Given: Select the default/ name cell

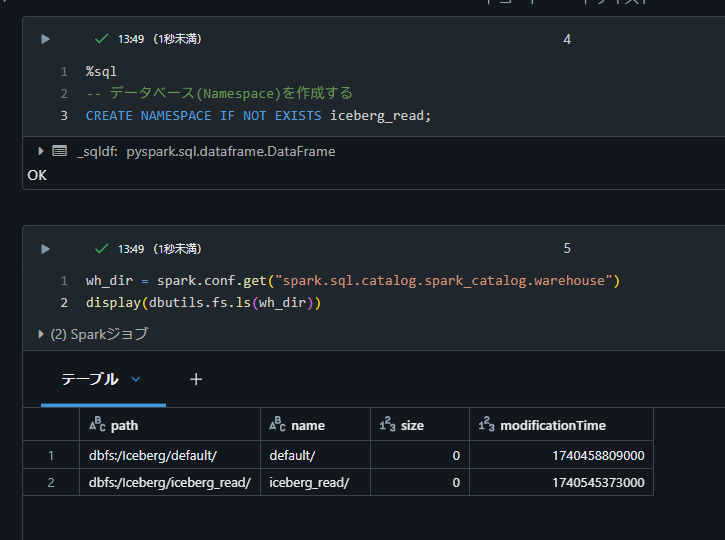Looking at the screenshot, I should [315, 455].
